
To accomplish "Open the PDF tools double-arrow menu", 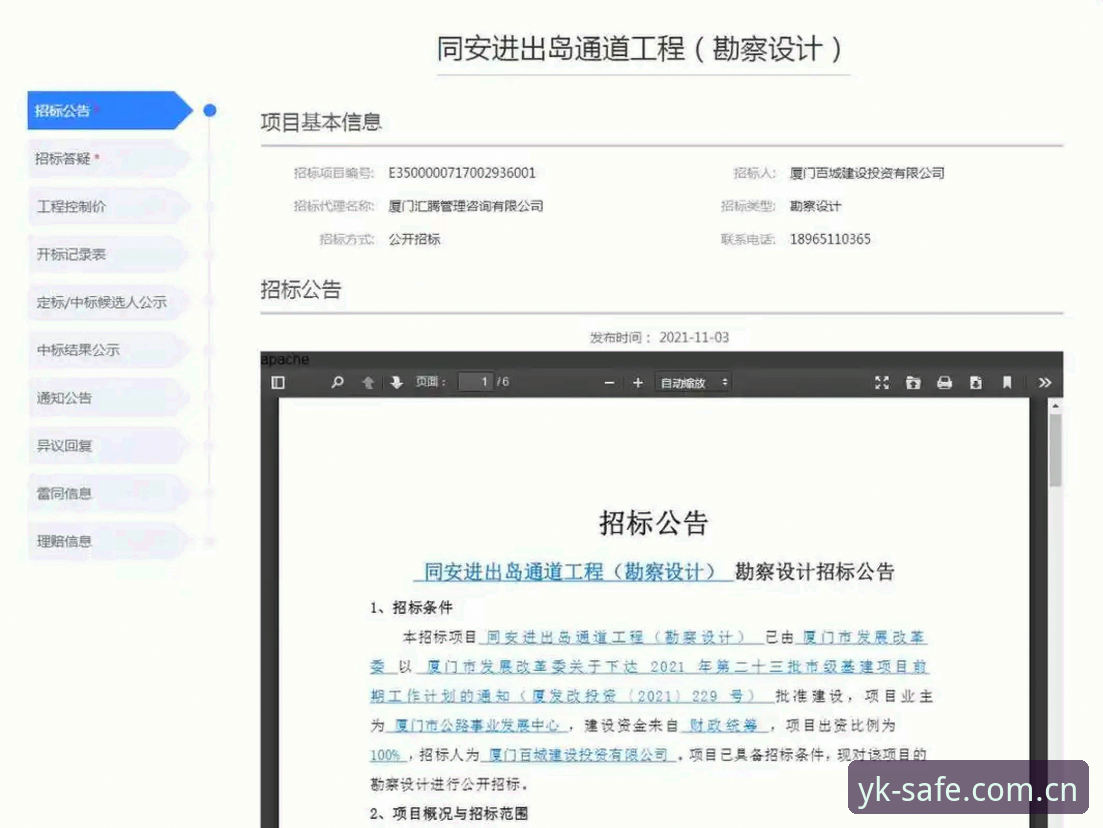I will coord(1045,382).
